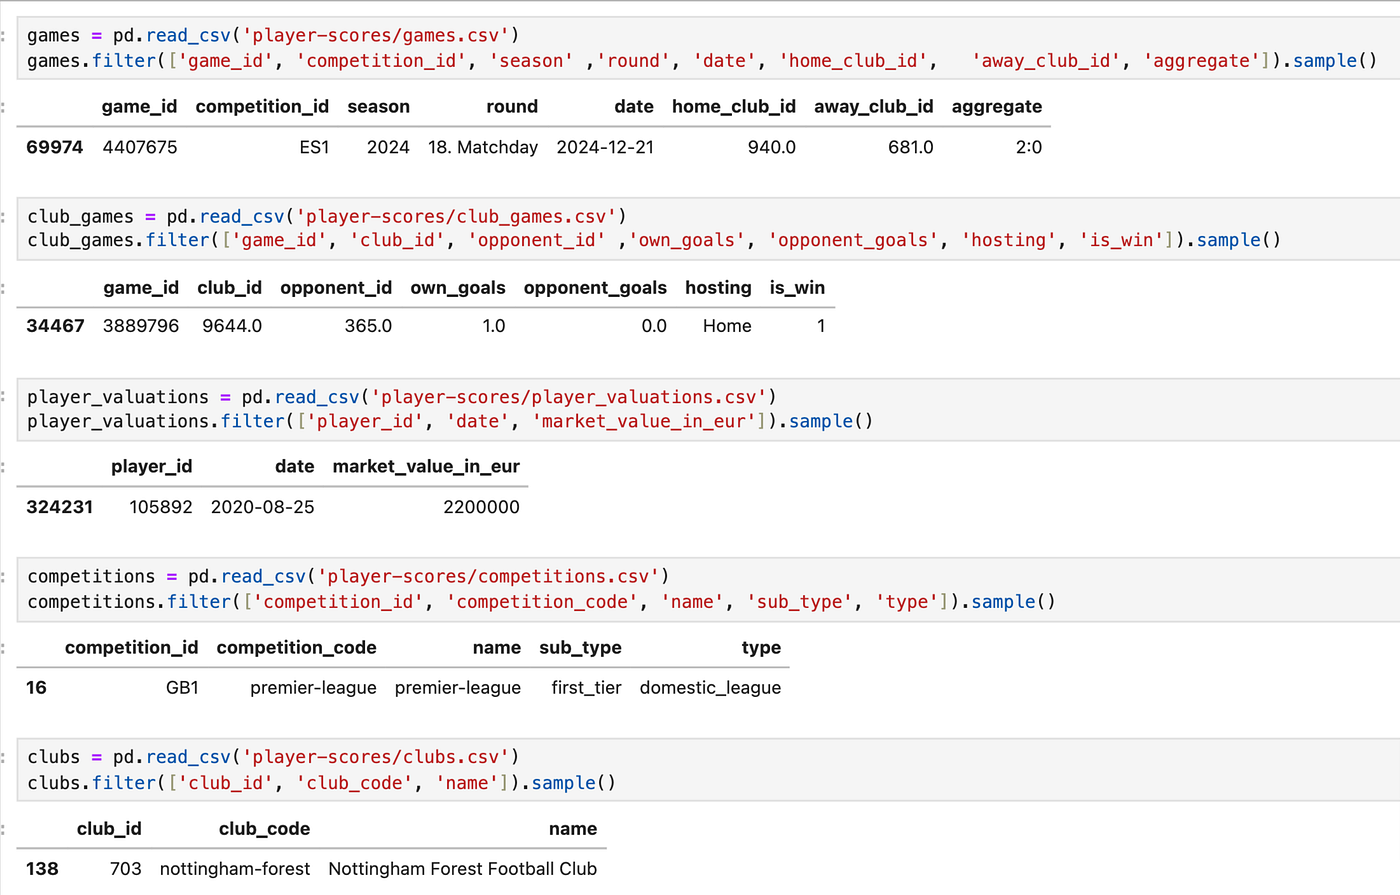The height and width of the screenshot is (895, 1400).
Task: Click the player_id value 105892
Action: 161,507
